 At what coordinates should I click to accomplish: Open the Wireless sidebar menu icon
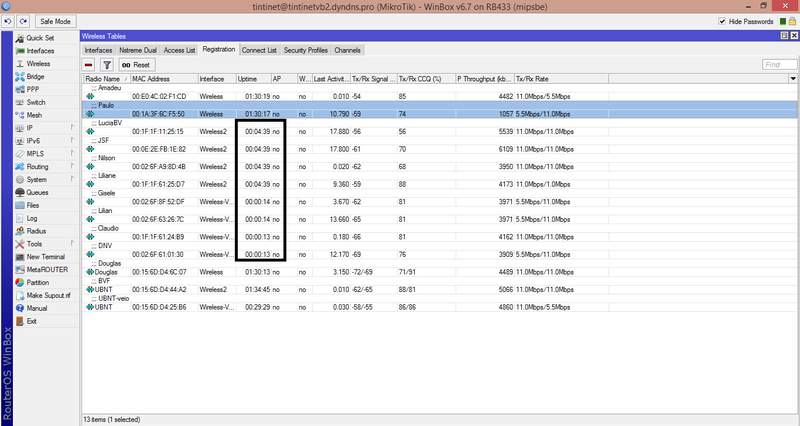tap(20, 64)
